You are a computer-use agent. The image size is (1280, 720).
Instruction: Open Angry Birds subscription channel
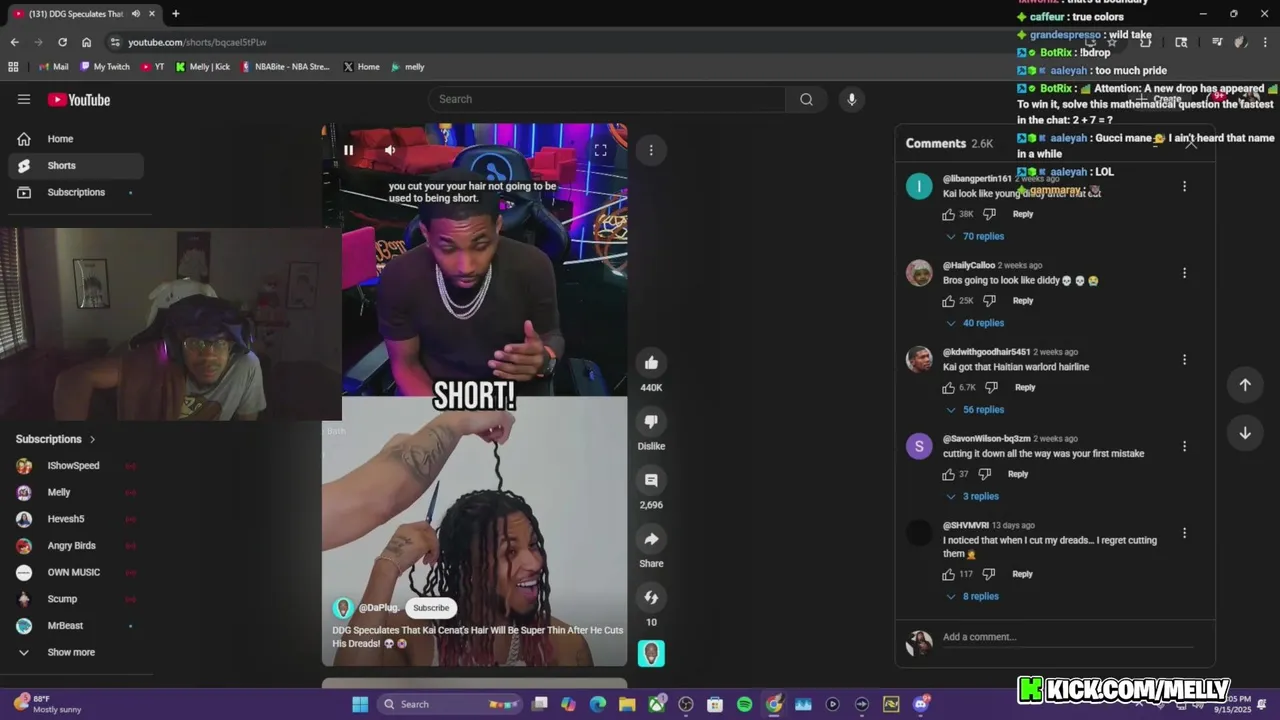coord(76,546)
